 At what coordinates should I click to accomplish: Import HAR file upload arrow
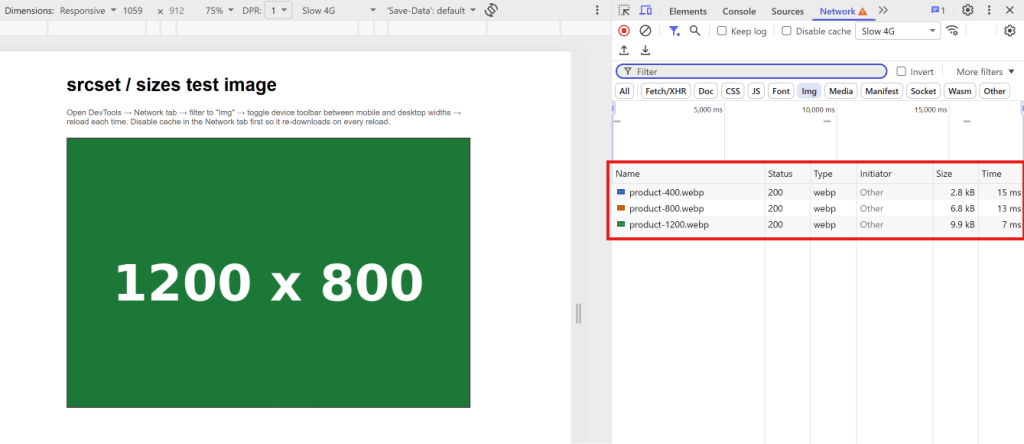(x=624, y=50)
